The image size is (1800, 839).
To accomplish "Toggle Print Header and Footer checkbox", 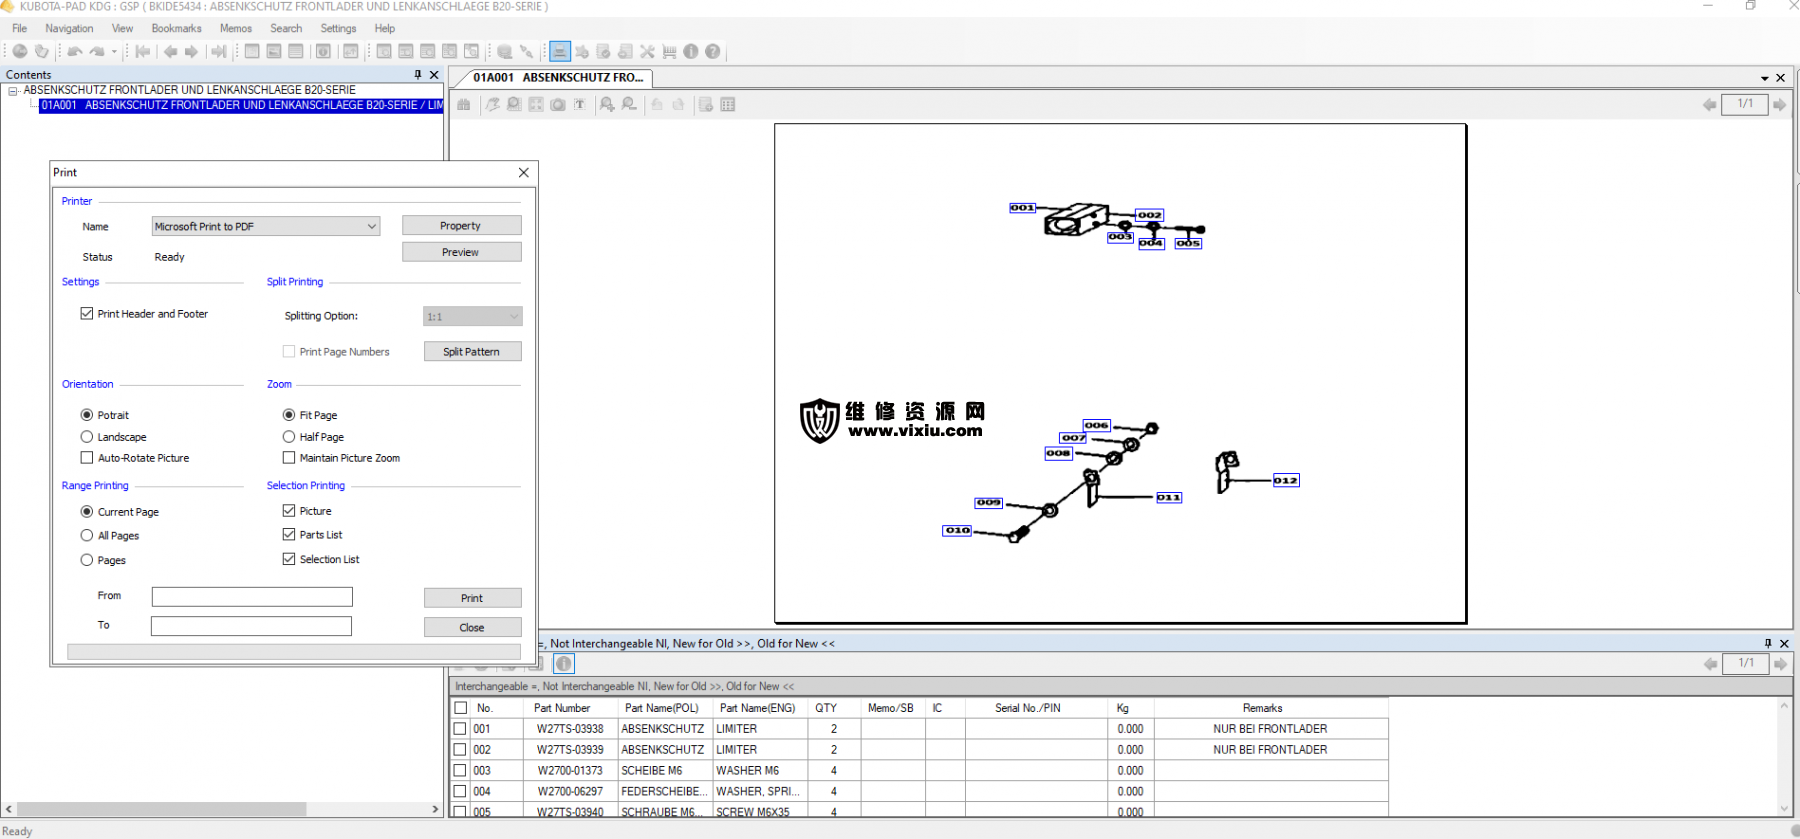I will [87, 313].
